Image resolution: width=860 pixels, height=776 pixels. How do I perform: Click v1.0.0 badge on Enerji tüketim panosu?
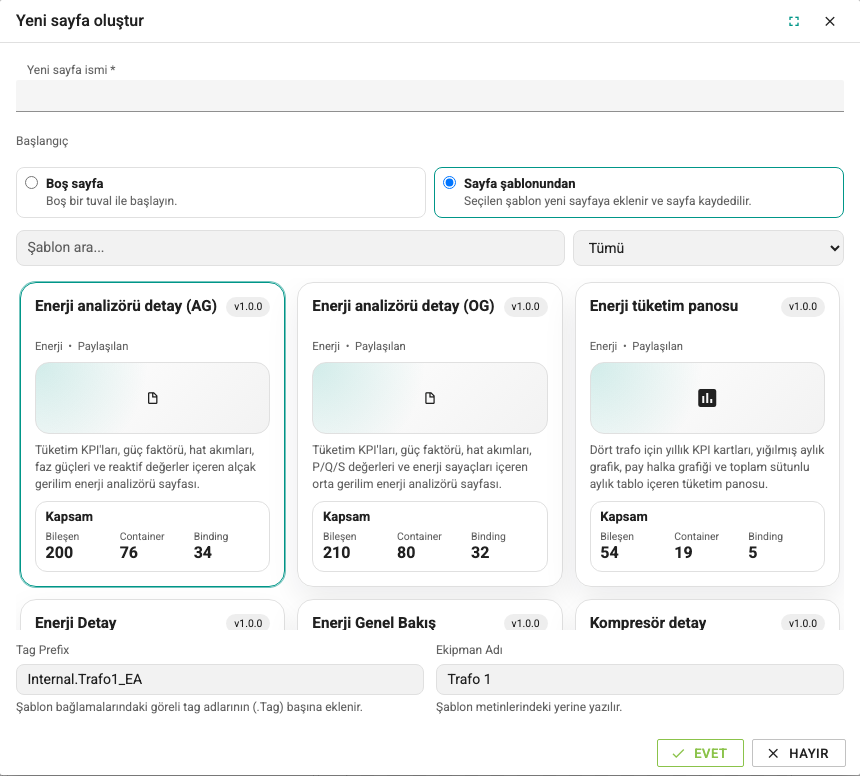[803, 307]
